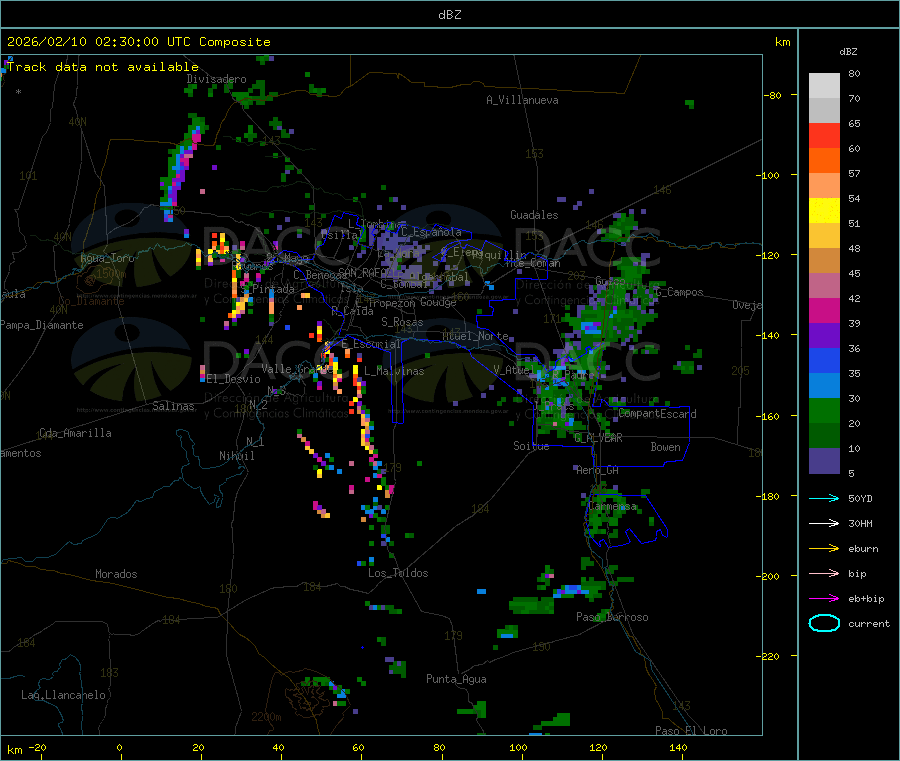Click the Los_Toldos map label
The image size is (900, 761).
click(x=398, y=573)
